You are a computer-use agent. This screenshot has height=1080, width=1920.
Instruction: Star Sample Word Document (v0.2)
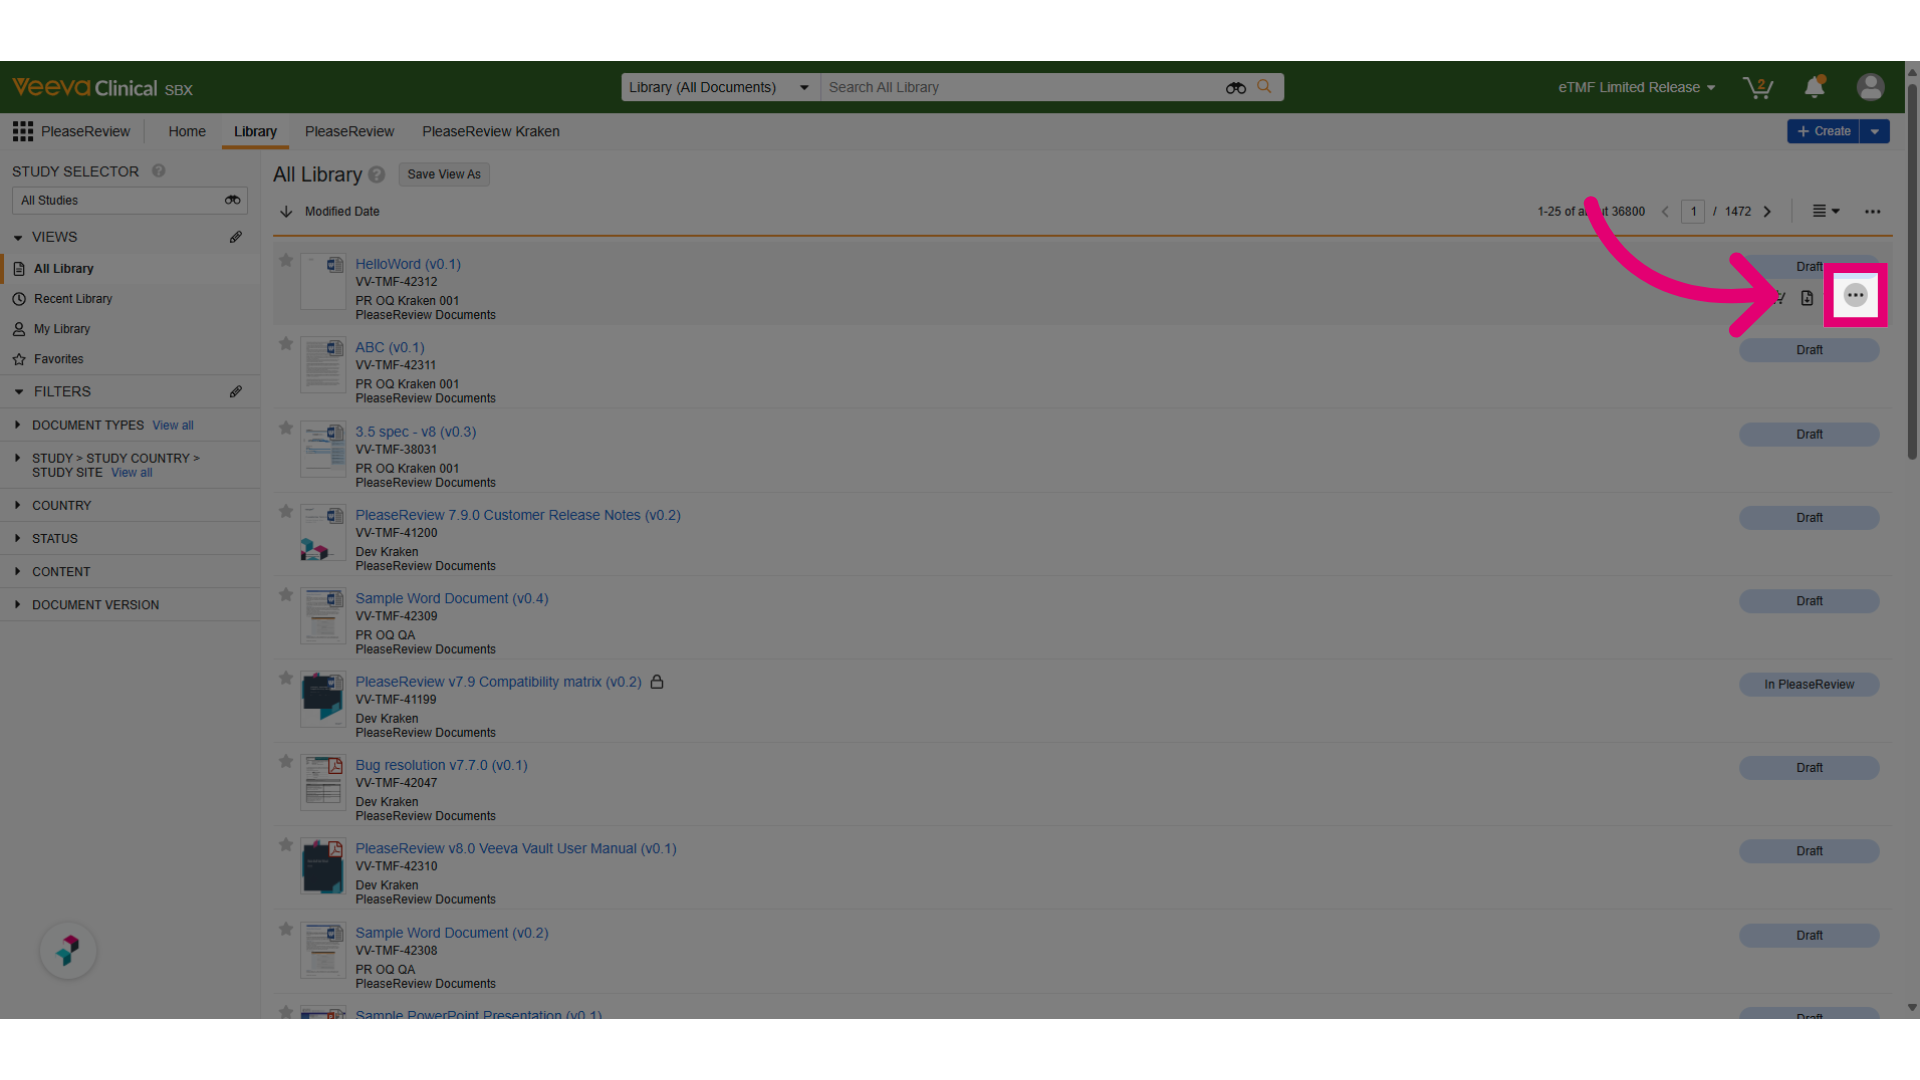click(x=286, y=929)
